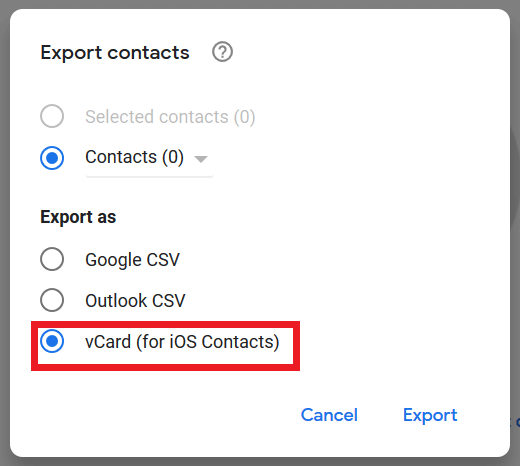This screenshot has height=466, width=520.
Task: Open the help icon beside Export contacts
Action: [x=222, y=52]
